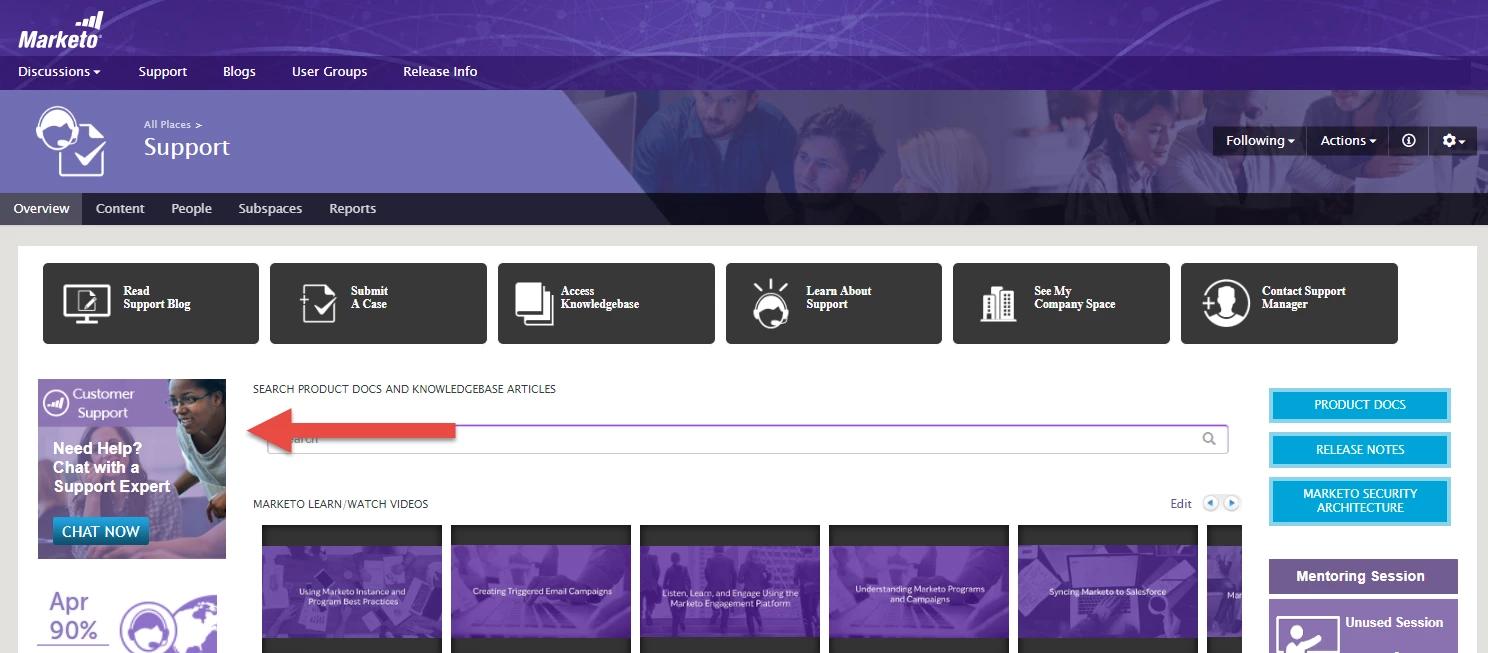Open Listen, Learn, and Engage video
Screen dimensions: 1488x653
point(730,589)
